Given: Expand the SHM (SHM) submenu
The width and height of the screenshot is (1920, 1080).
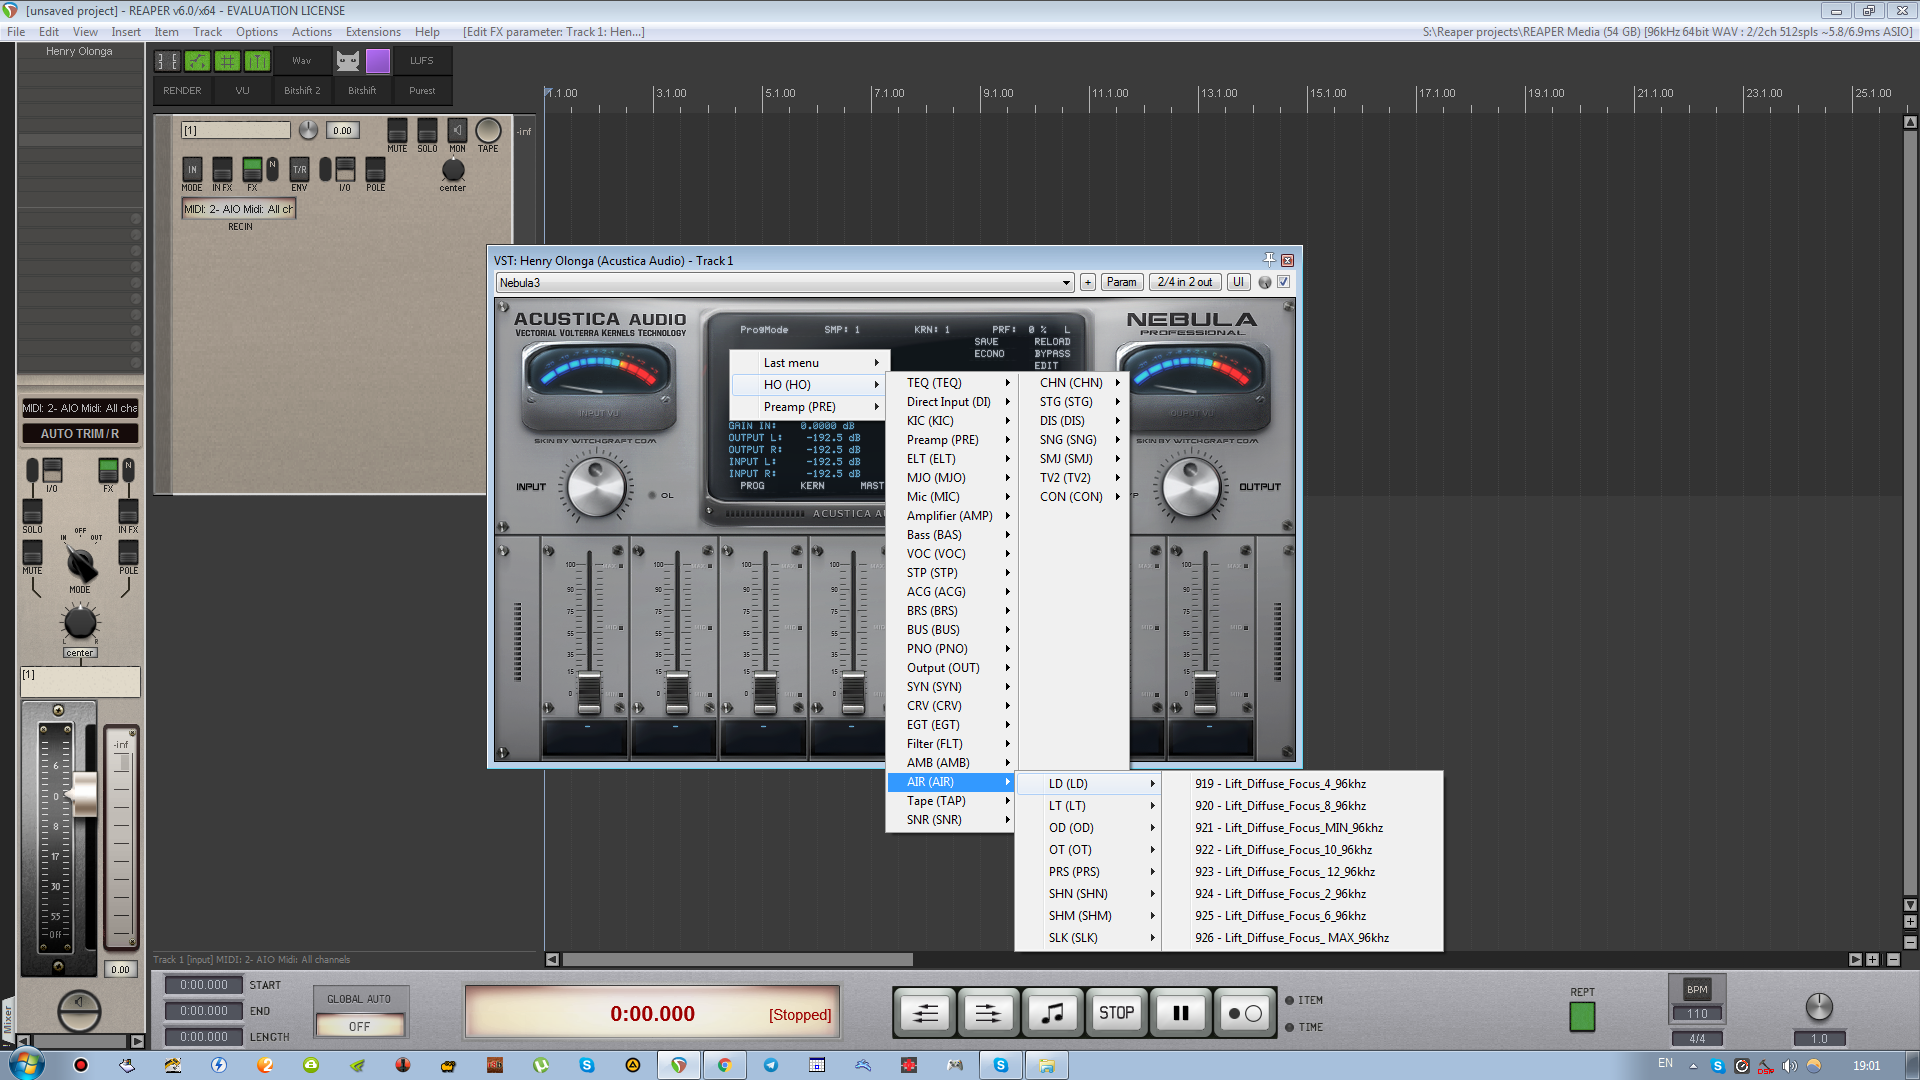Looking at the screenshot, I should (x=1088, y=916).
